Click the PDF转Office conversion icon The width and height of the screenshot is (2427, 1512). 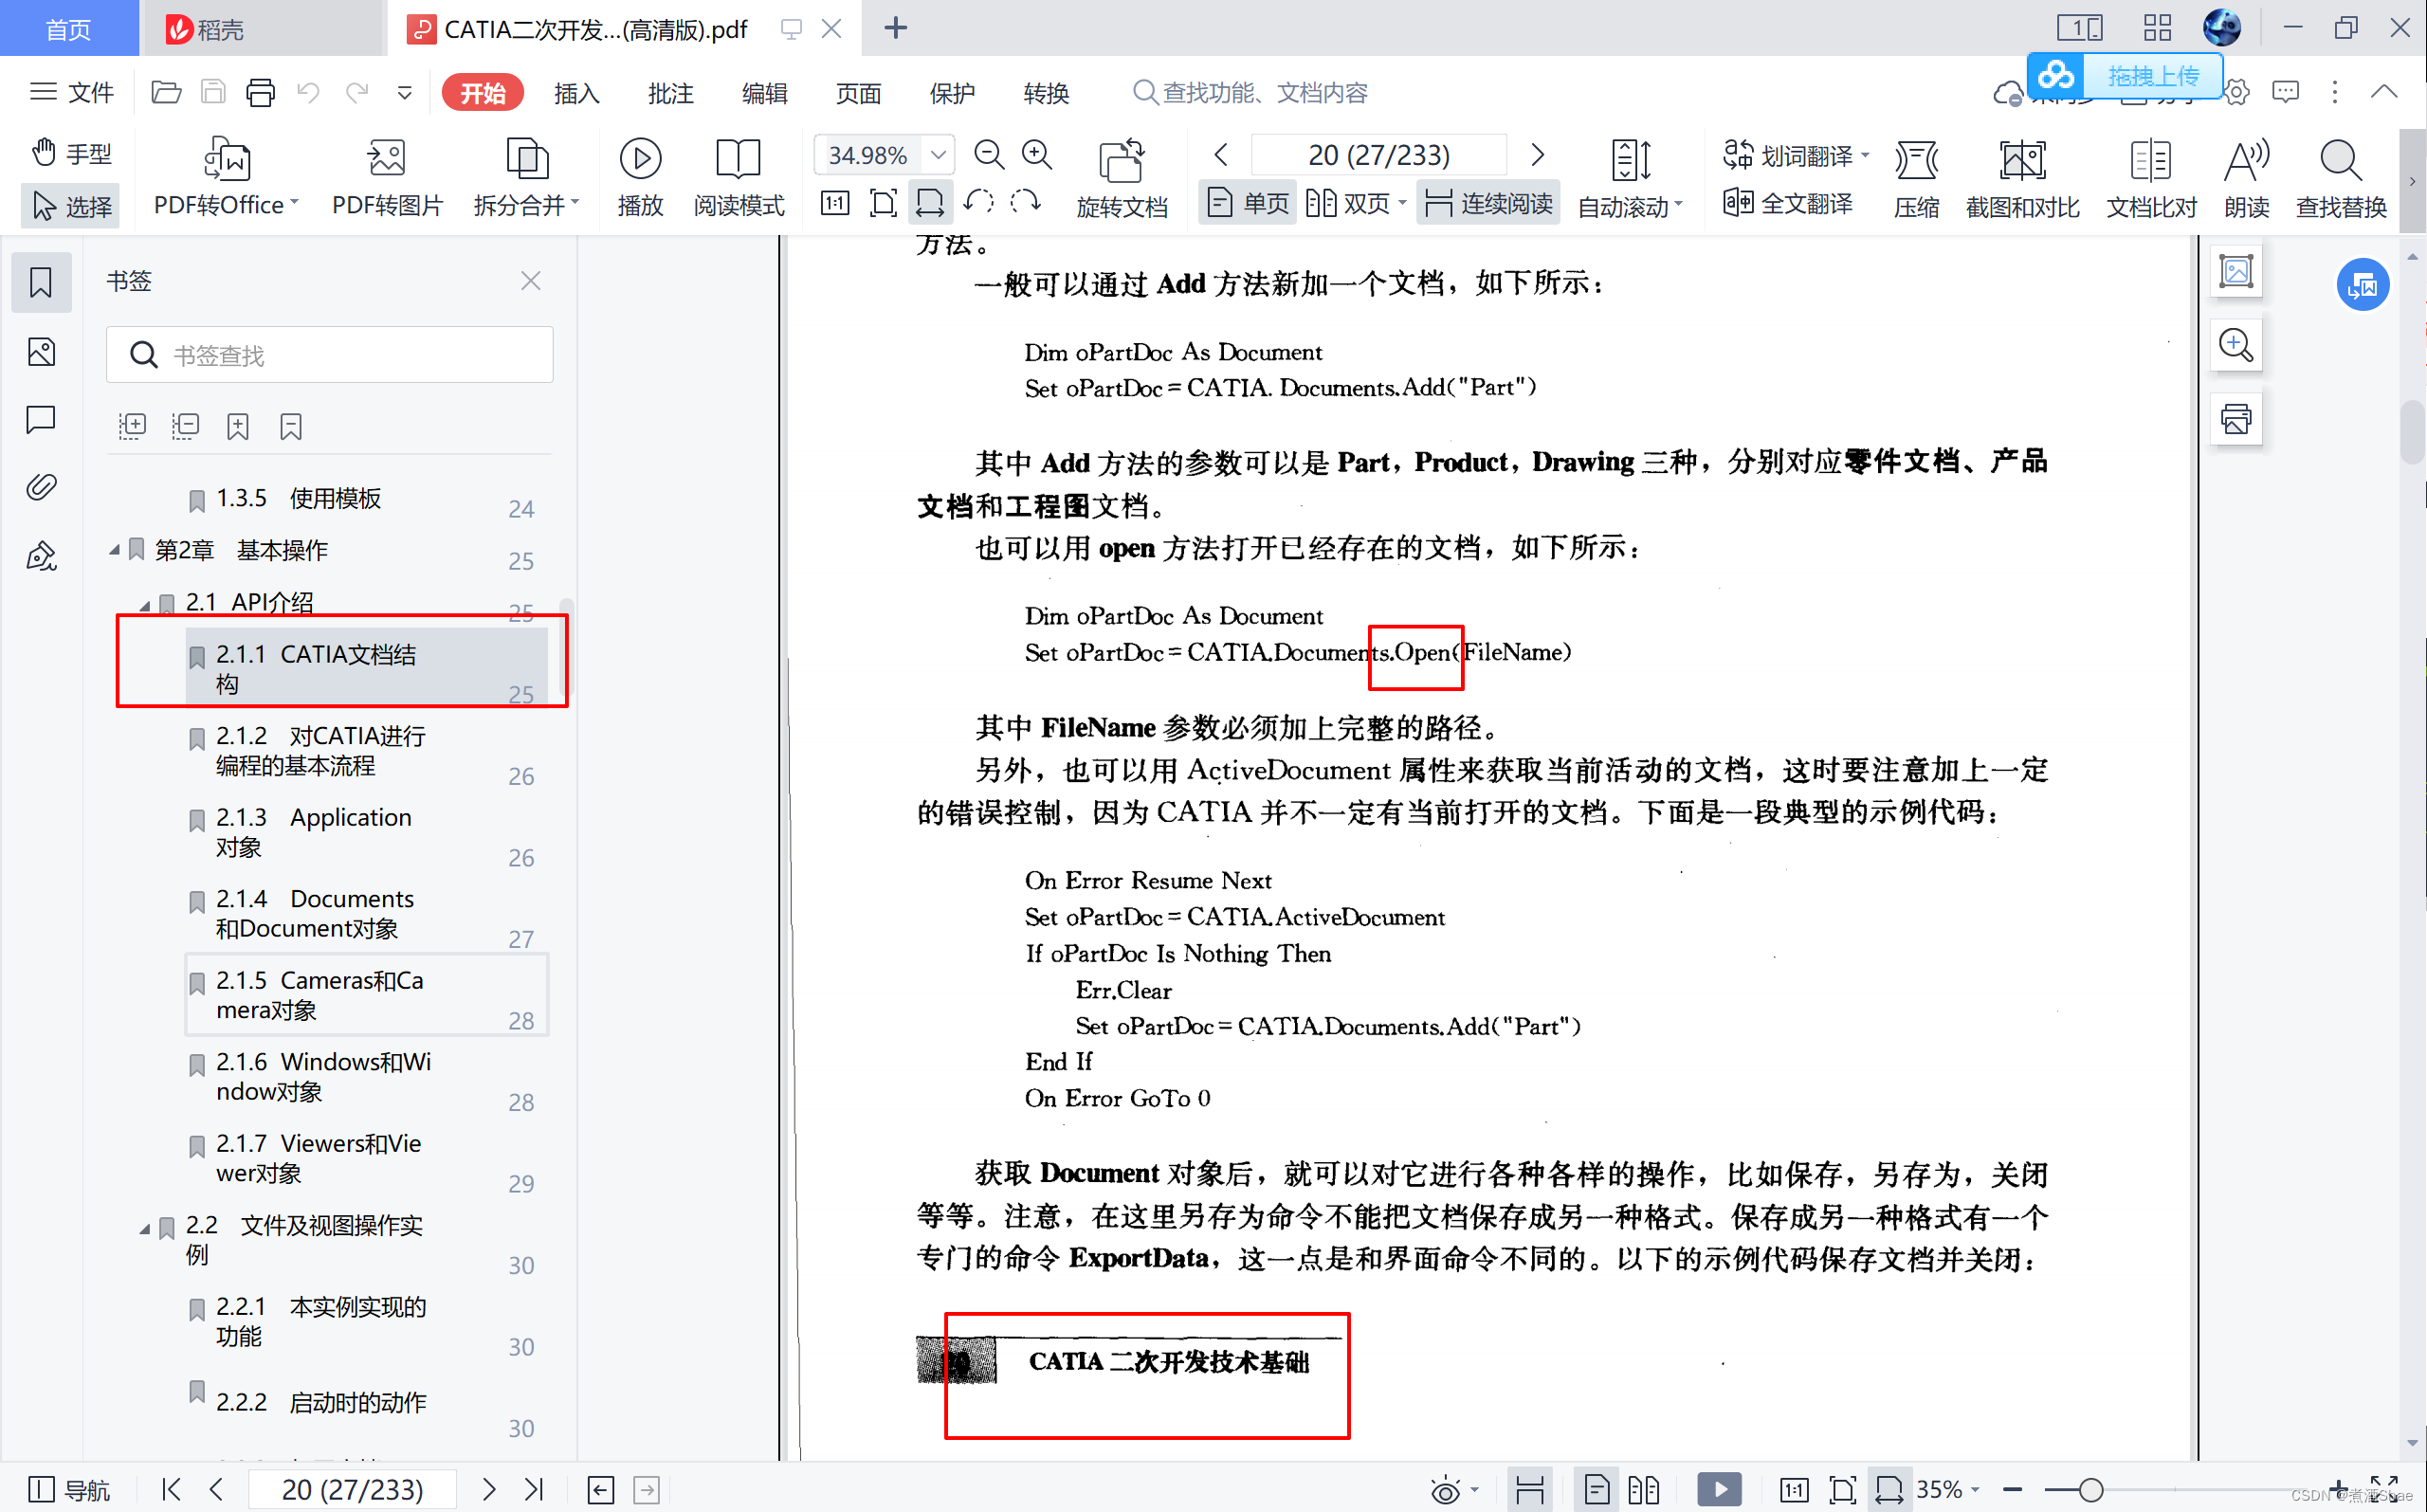pyautogui.click(x=226, y=159)
